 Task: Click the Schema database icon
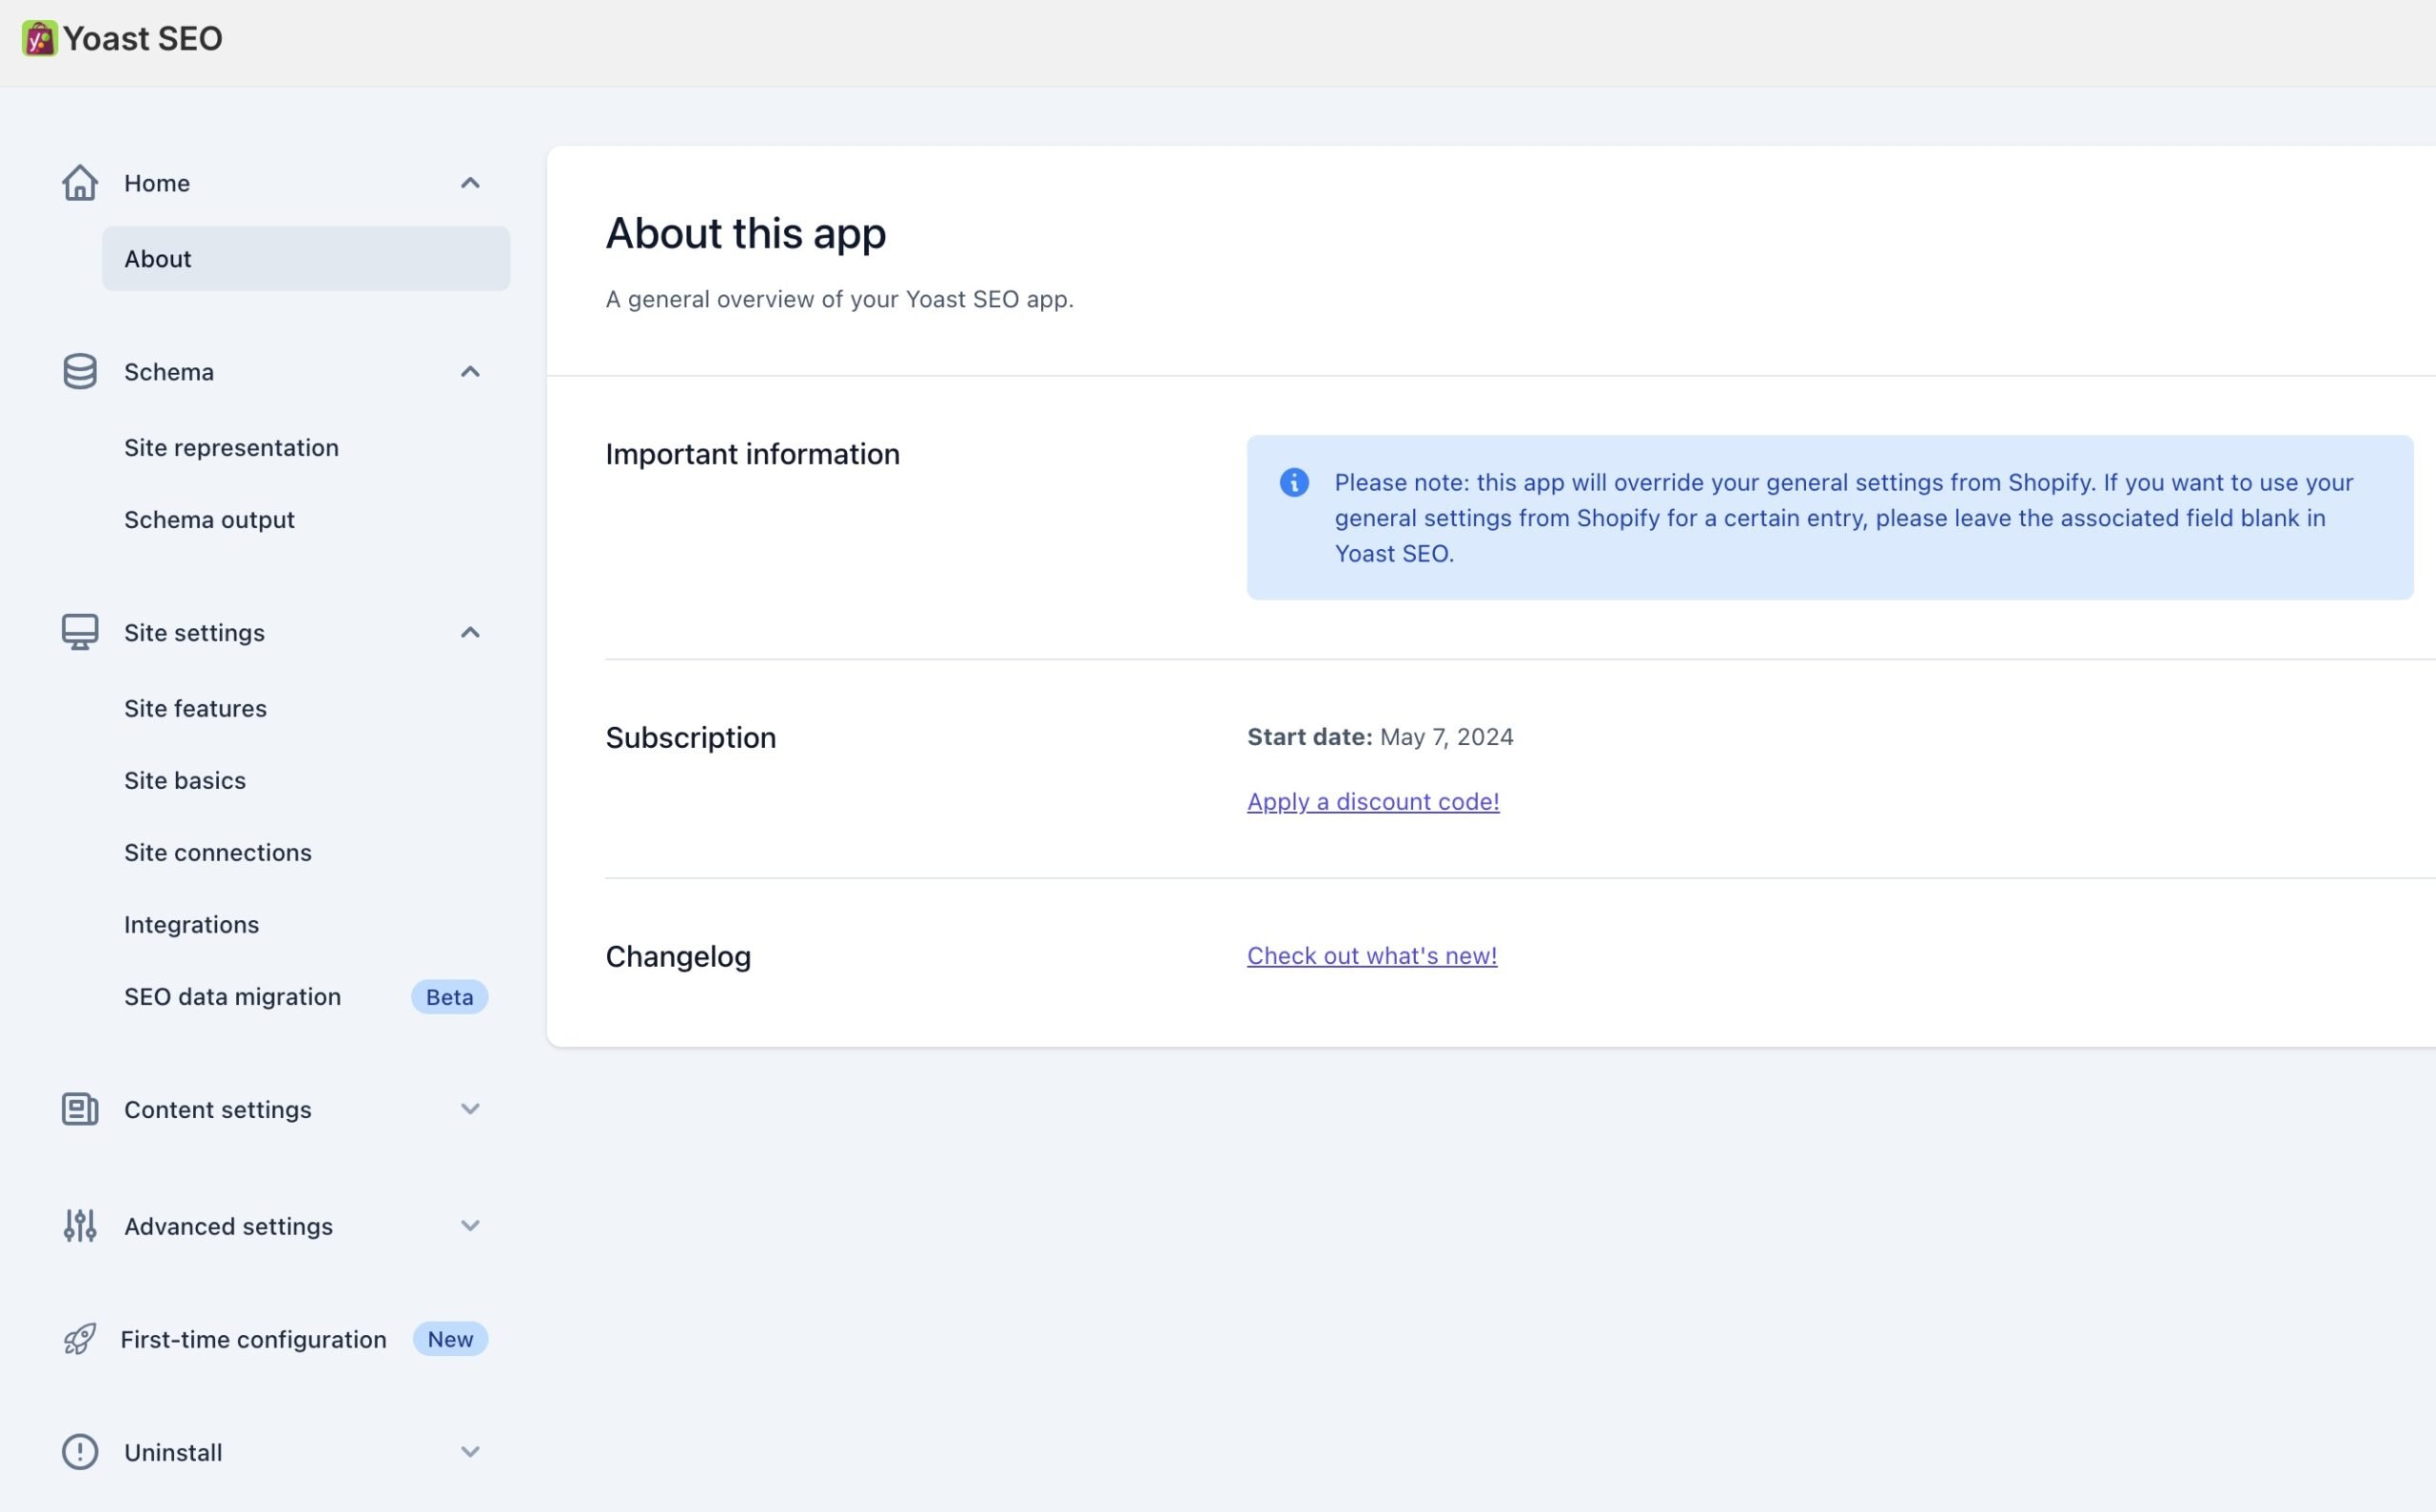click(x=80, y=372)
